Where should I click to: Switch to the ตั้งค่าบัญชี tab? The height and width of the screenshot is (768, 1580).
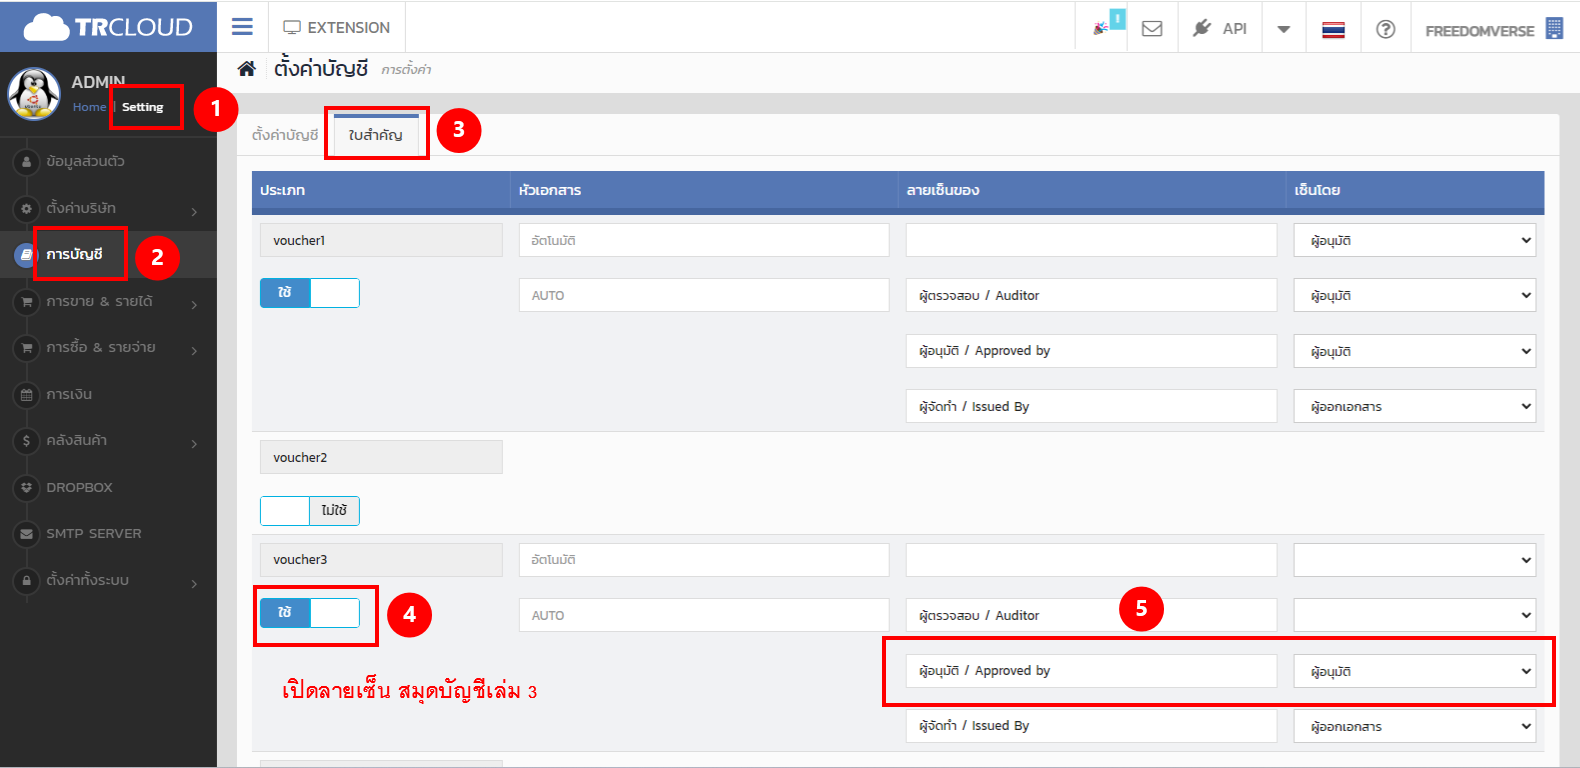coord(285,135)
